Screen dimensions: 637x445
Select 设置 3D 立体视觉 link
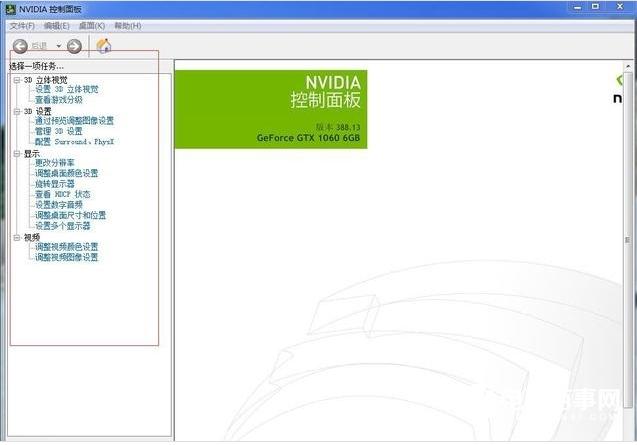click(x=67, y=90)
